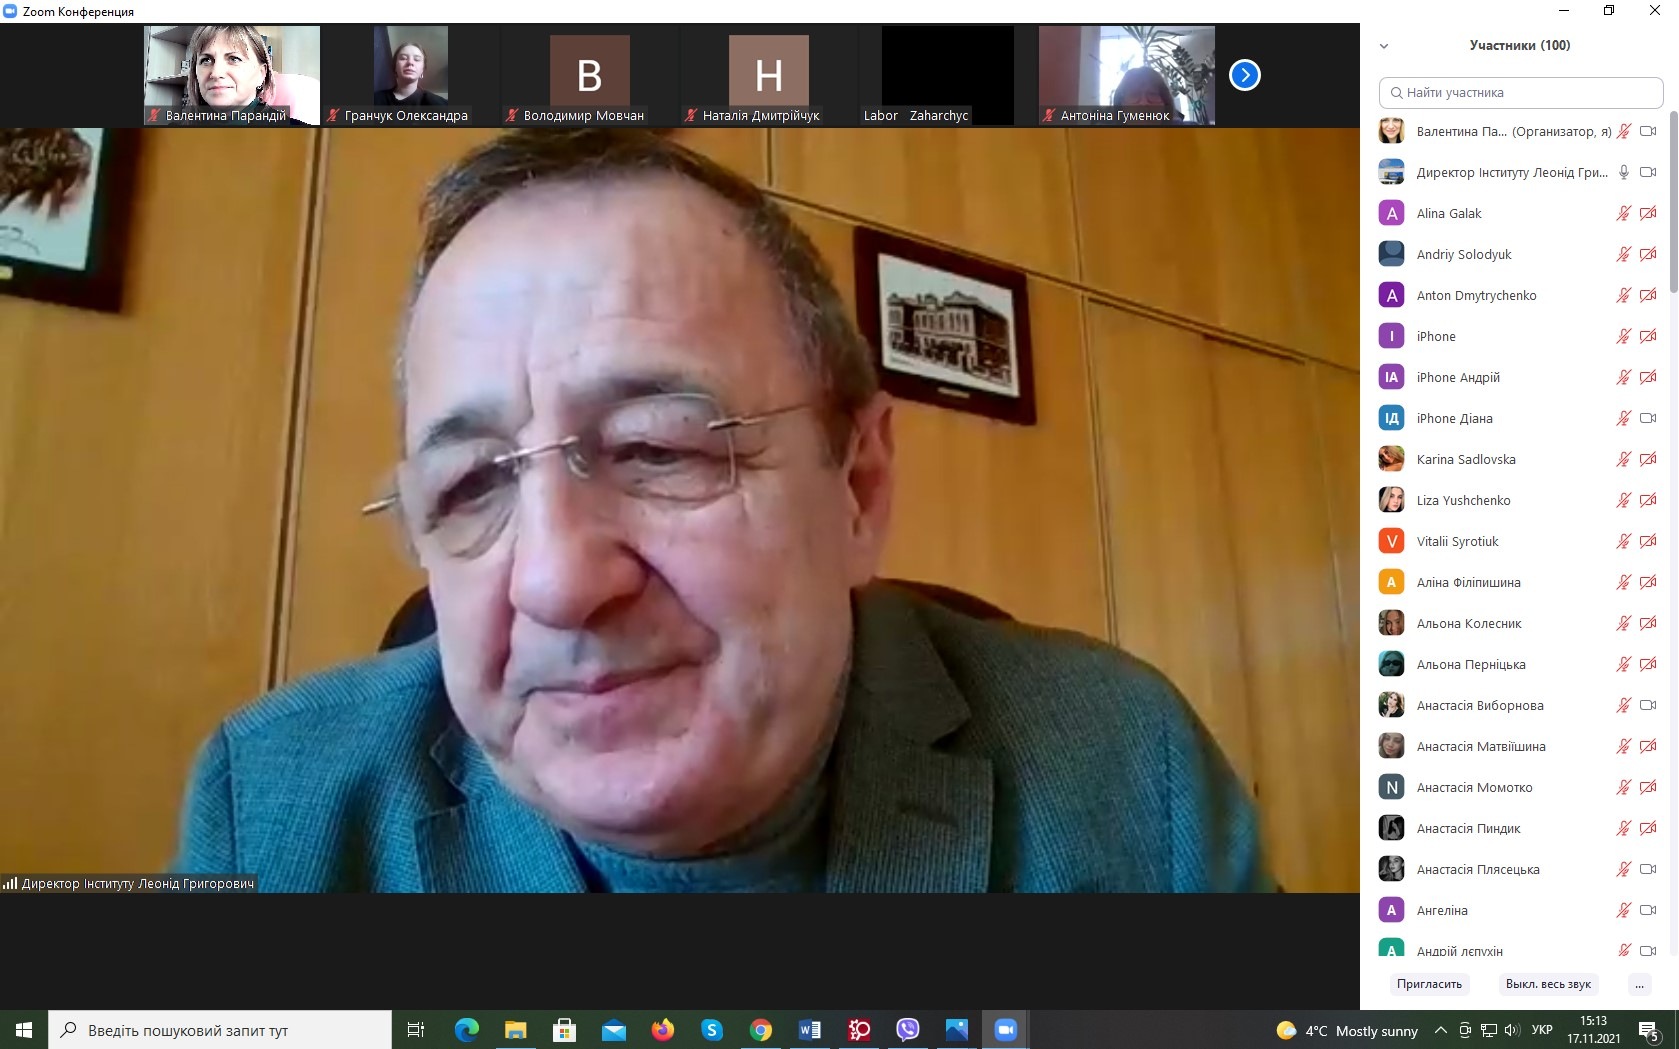Image resolution: width=1679 pixels, height=1049 pixels.
Task: Open Mail app from the taskbar
Action: [613, 1030]
